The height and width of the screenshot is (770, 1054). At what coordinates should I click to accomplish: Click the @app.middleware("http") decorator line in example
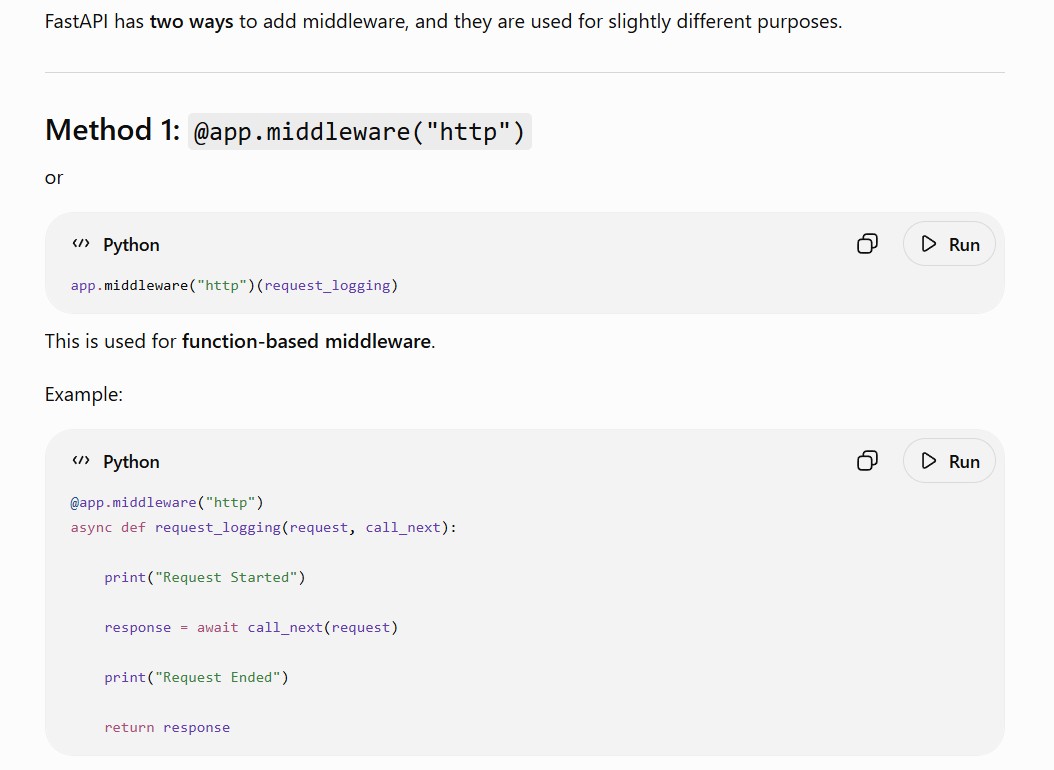pyautogui.click(x=167, y=503)
